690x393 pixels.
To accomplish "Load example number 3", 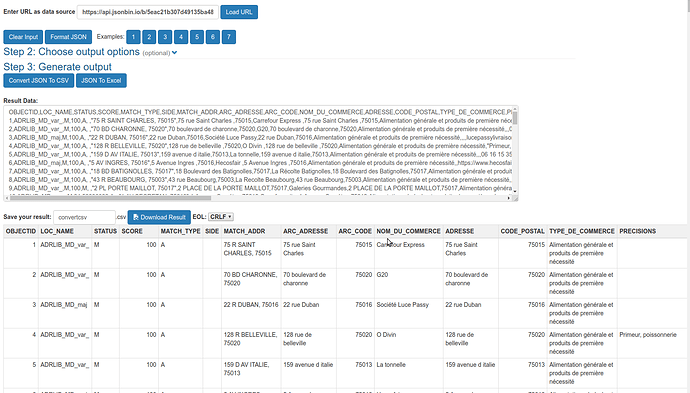I will pos(165,37).
